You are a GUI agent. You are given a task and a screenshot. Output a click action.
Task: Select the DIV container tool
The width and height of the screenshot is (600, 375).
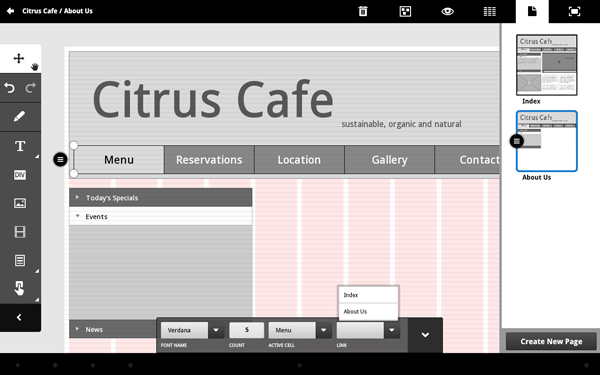pyautogui.click(x=20, y=175)
